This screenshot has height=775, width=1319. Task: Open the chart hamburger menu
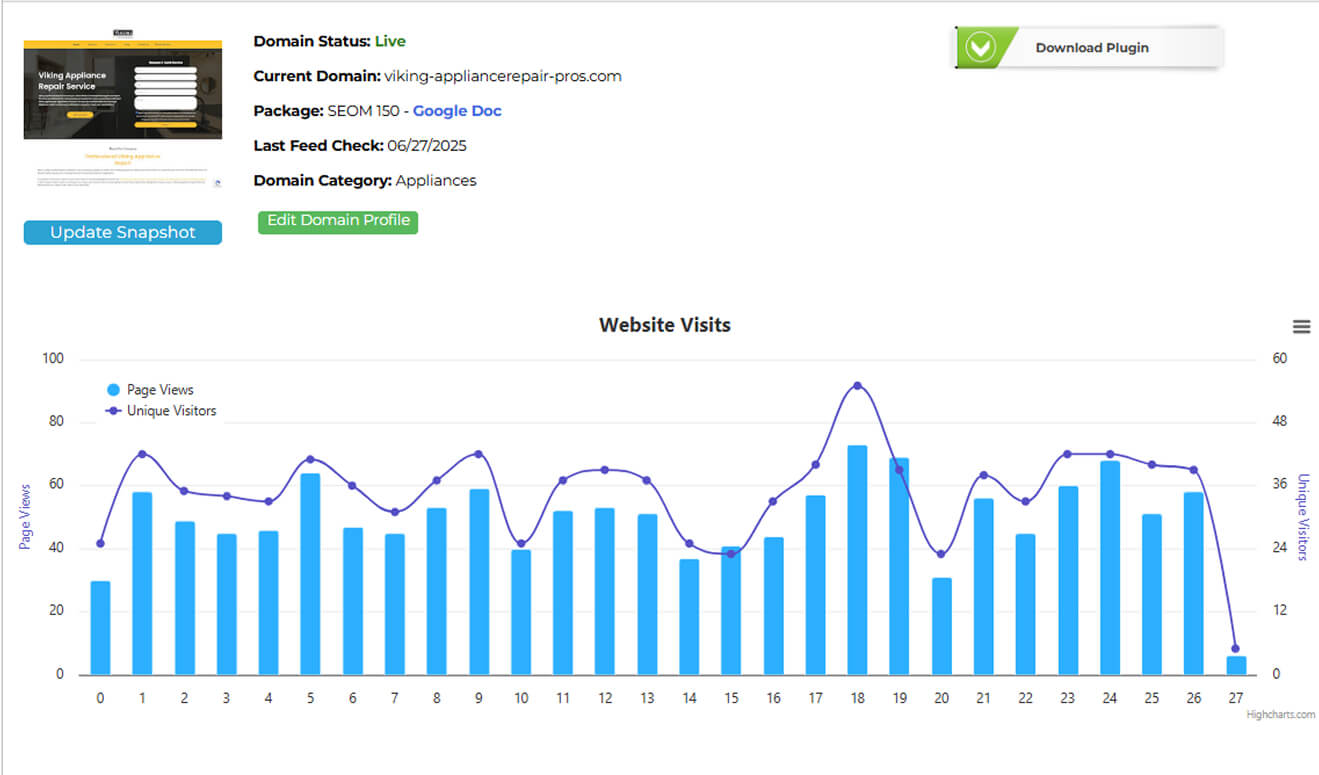[x=1301, y=327]
